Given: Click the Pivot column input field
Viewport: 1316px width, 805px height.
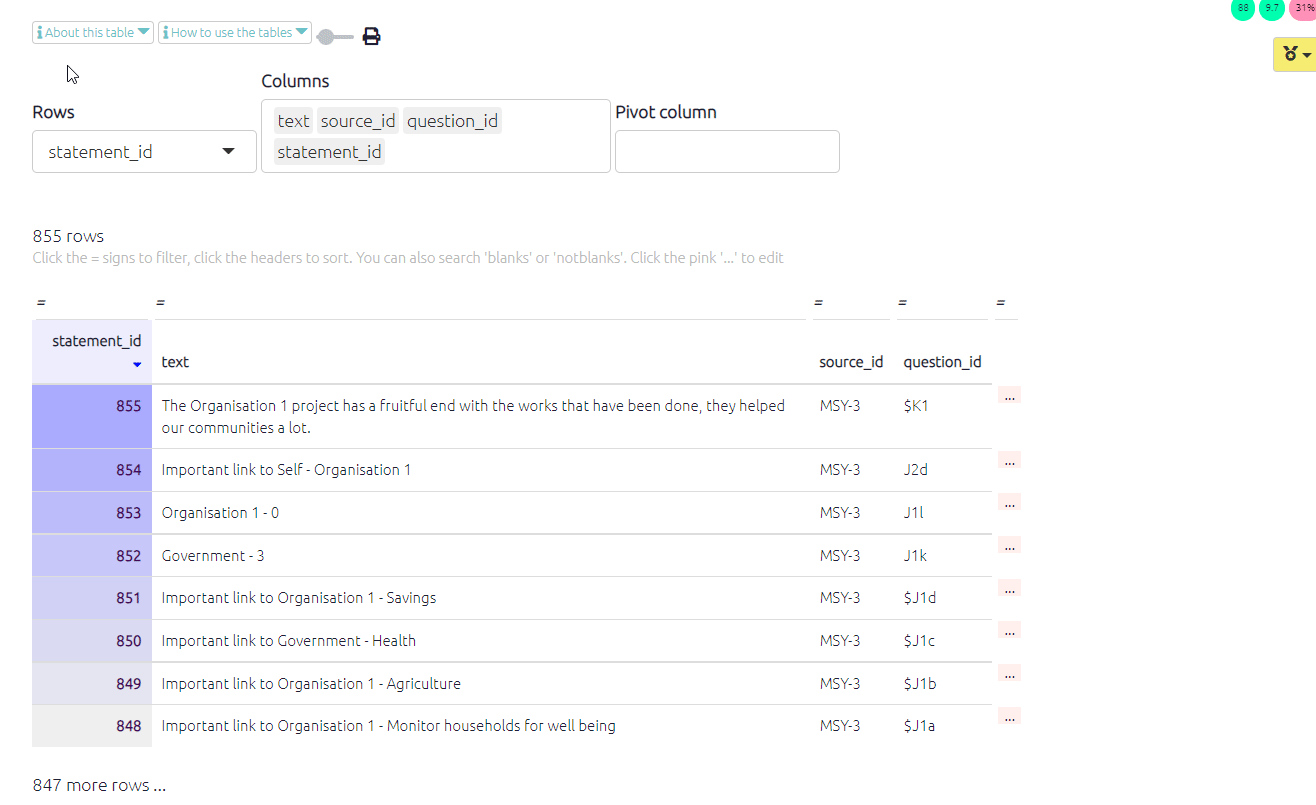Looking at the screenshot, I should (727, 152).
